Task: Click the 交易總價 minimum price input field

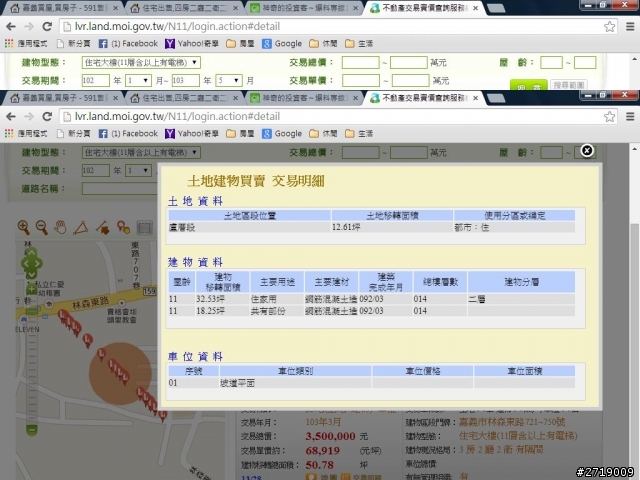Action: click(360, 62)
